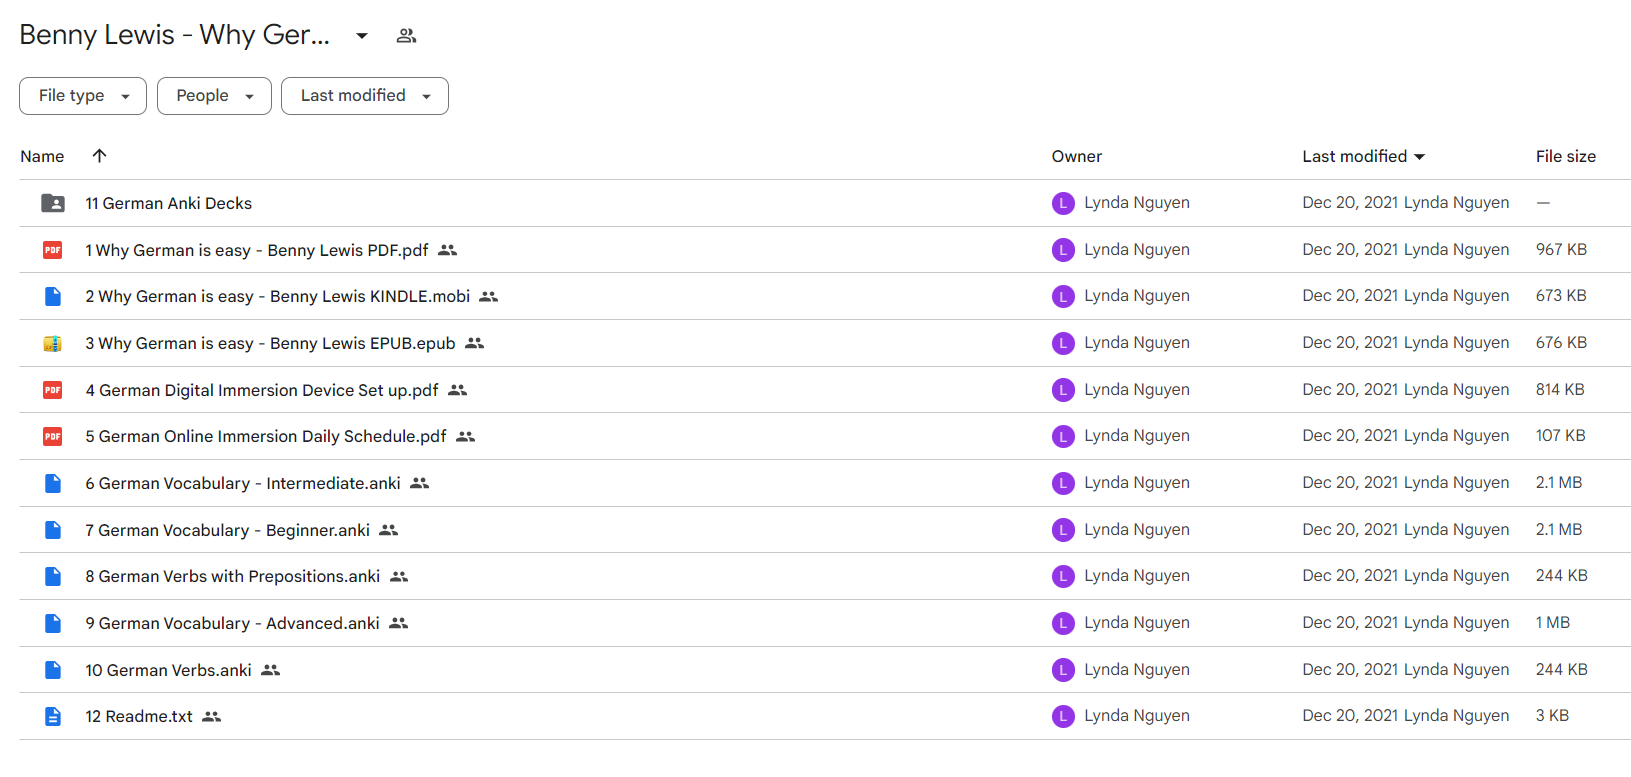Image resolution: width=1631 pixels, height=777 pixels.
Task: Click the shared icon next to Intermediate.anki
Action: pyautogui.click(x=420, y=483)
